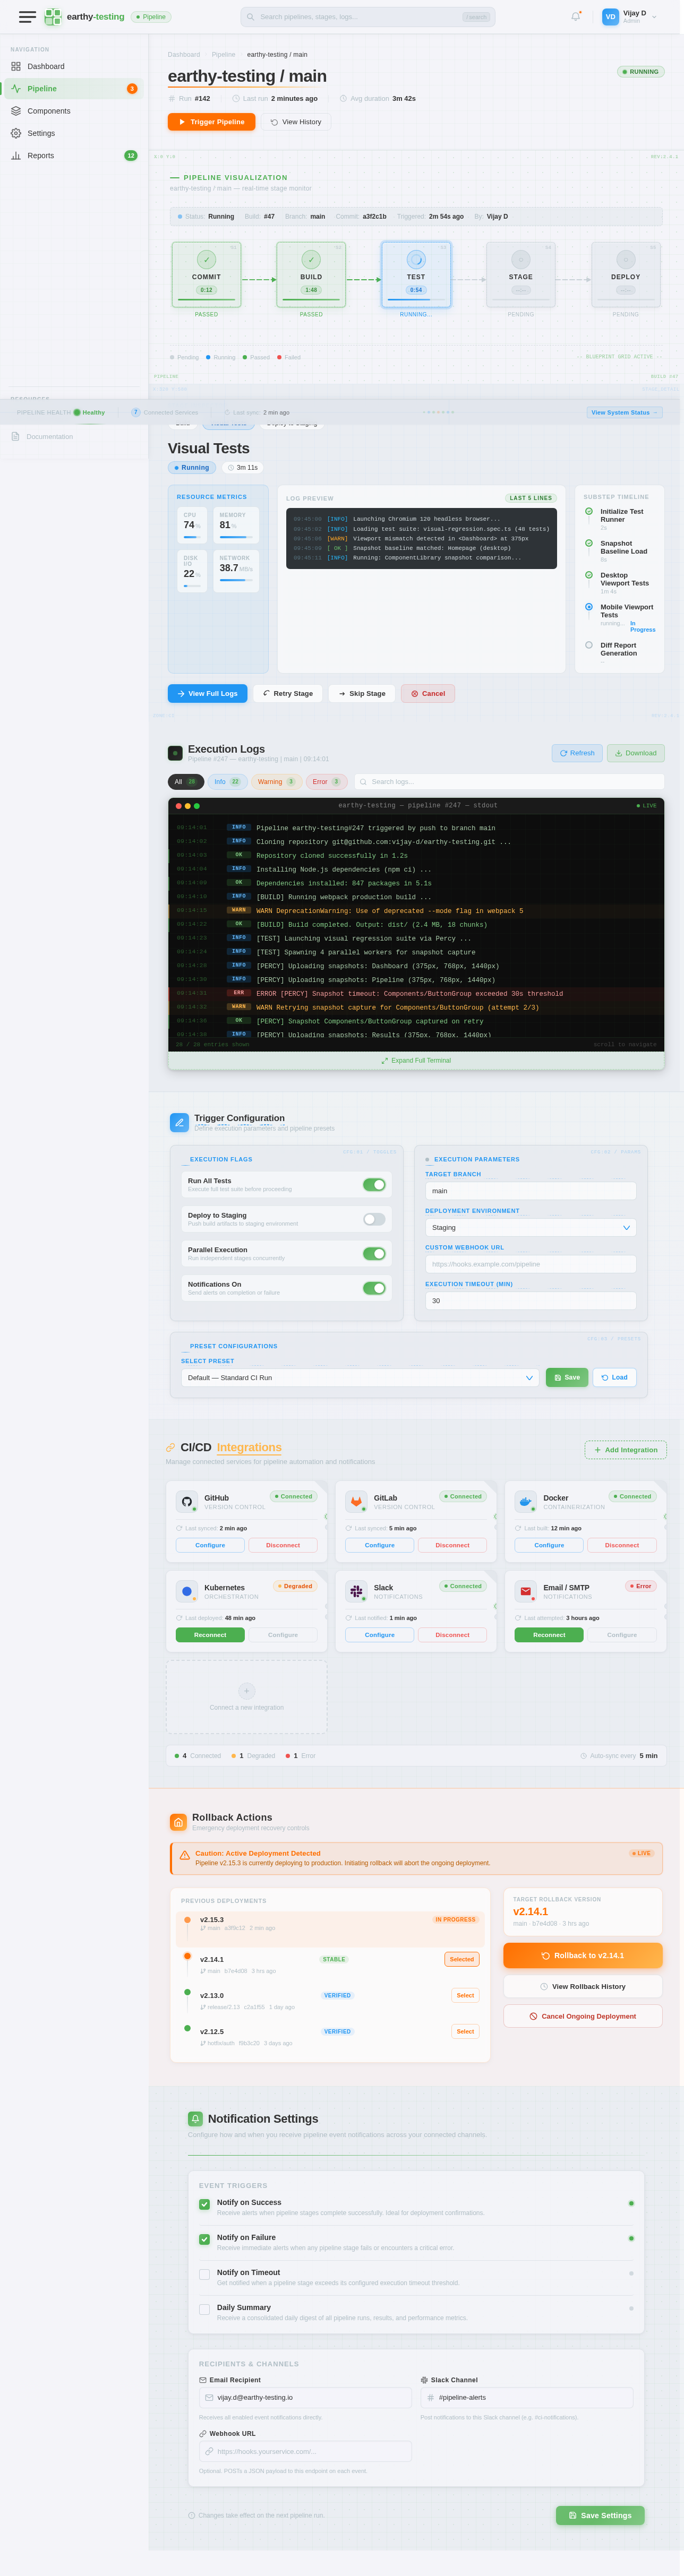Screen dimensions: 684x2576
Task: Expand Full Terminal
Action: (x=416, y=1060)
